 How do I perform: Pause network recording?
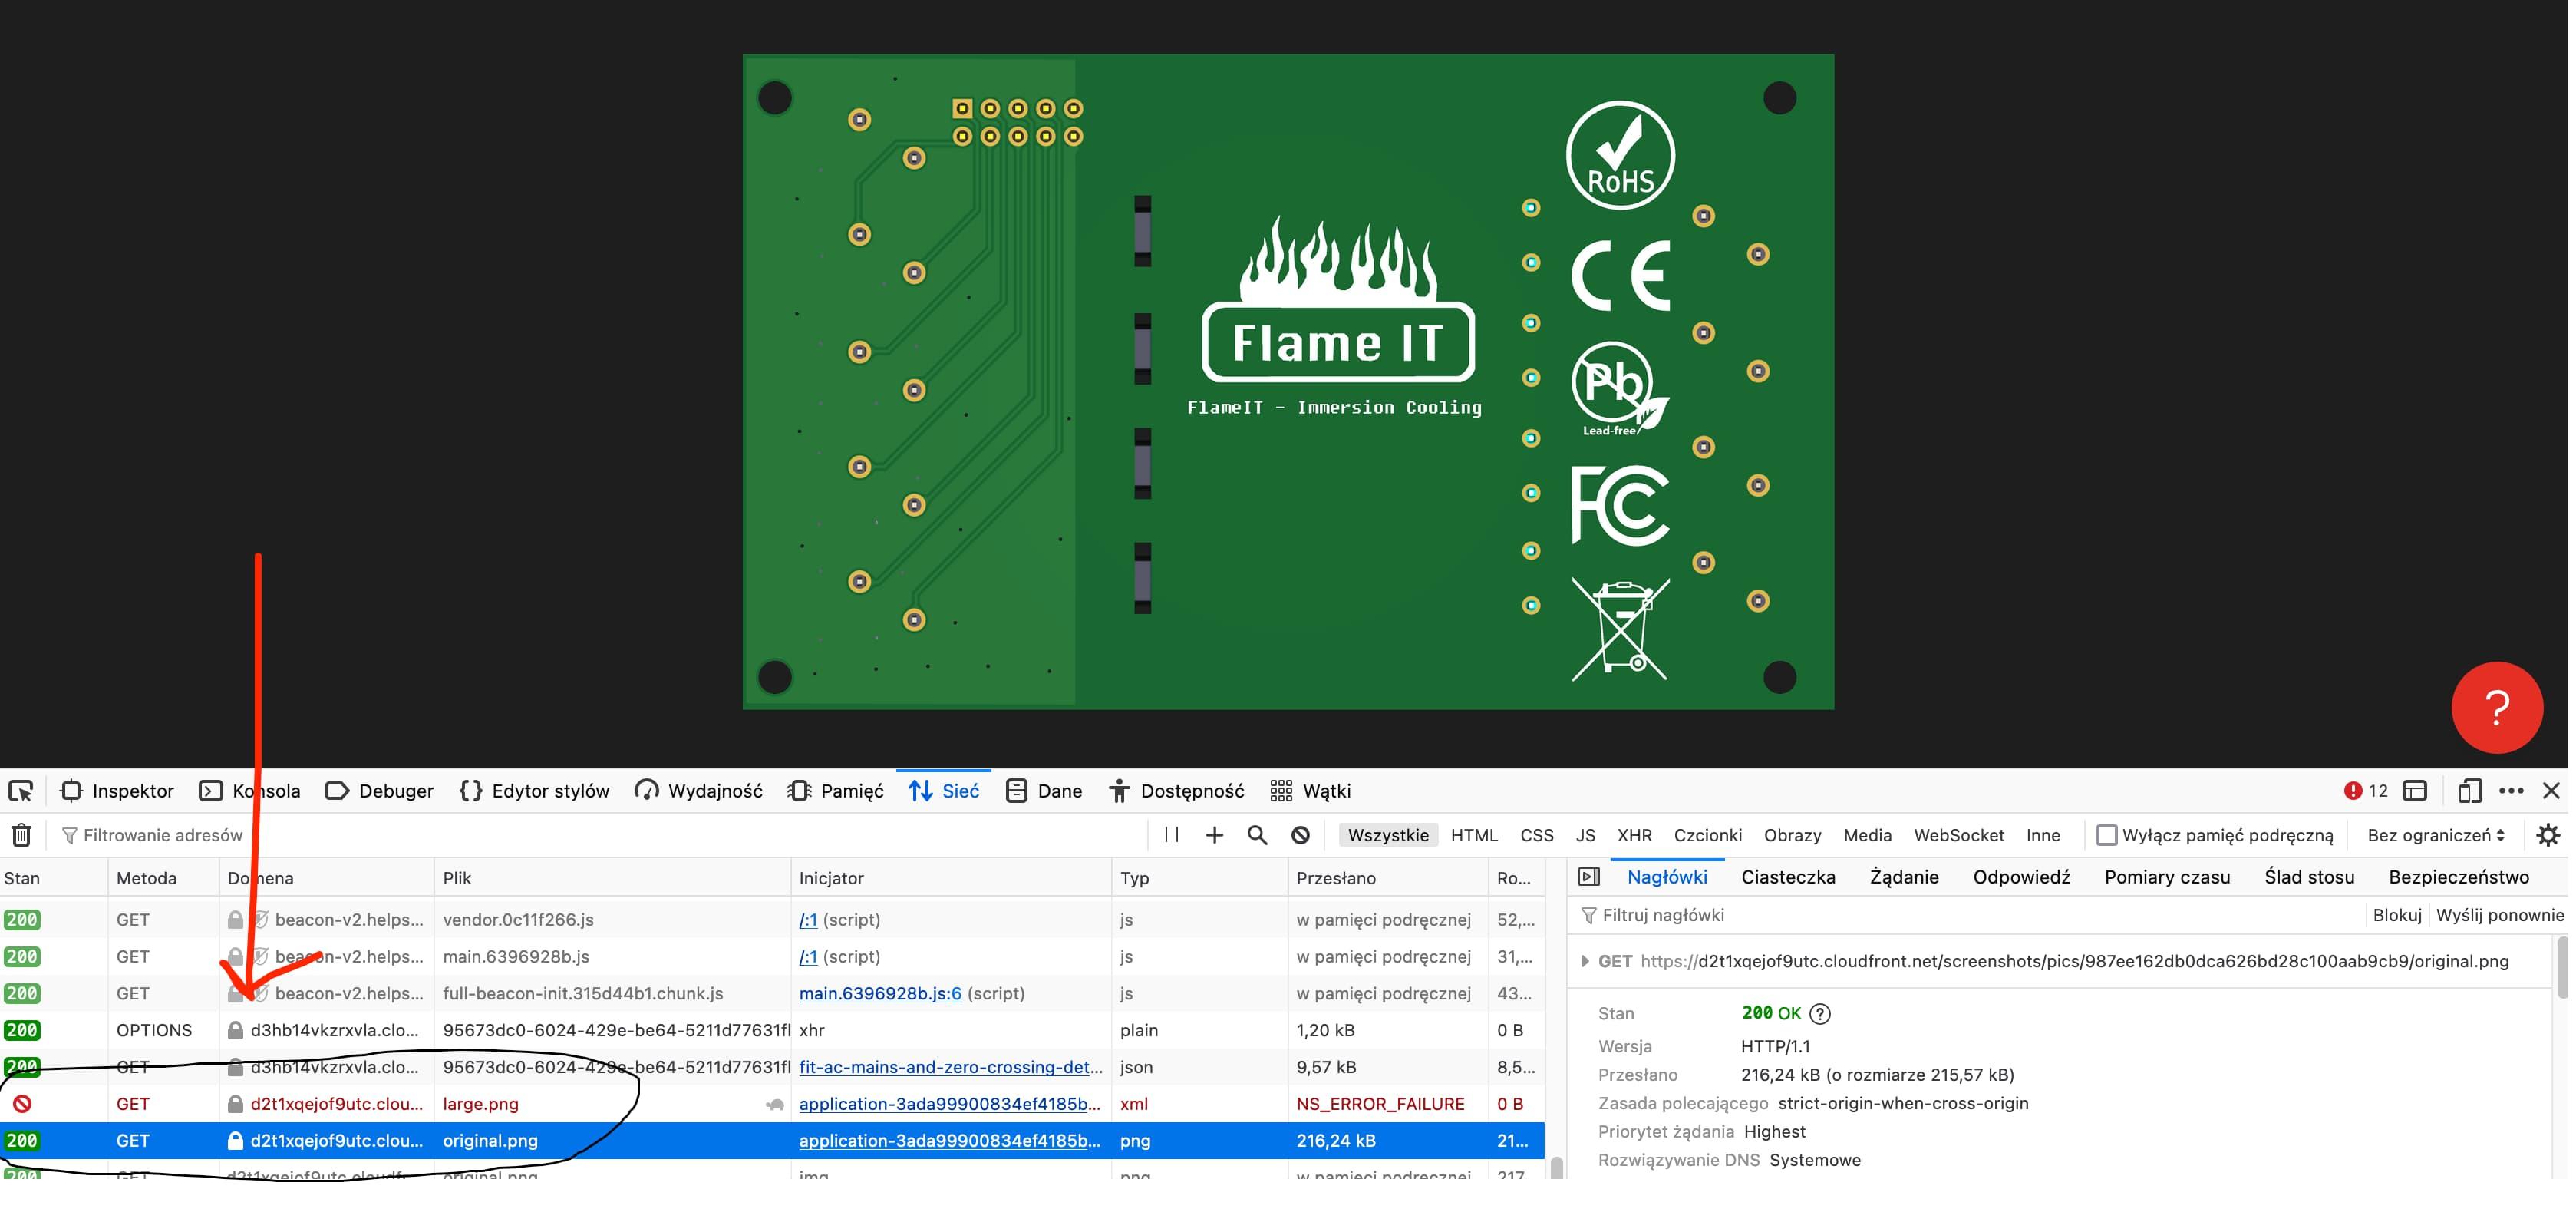click(x=1171, y=835)
